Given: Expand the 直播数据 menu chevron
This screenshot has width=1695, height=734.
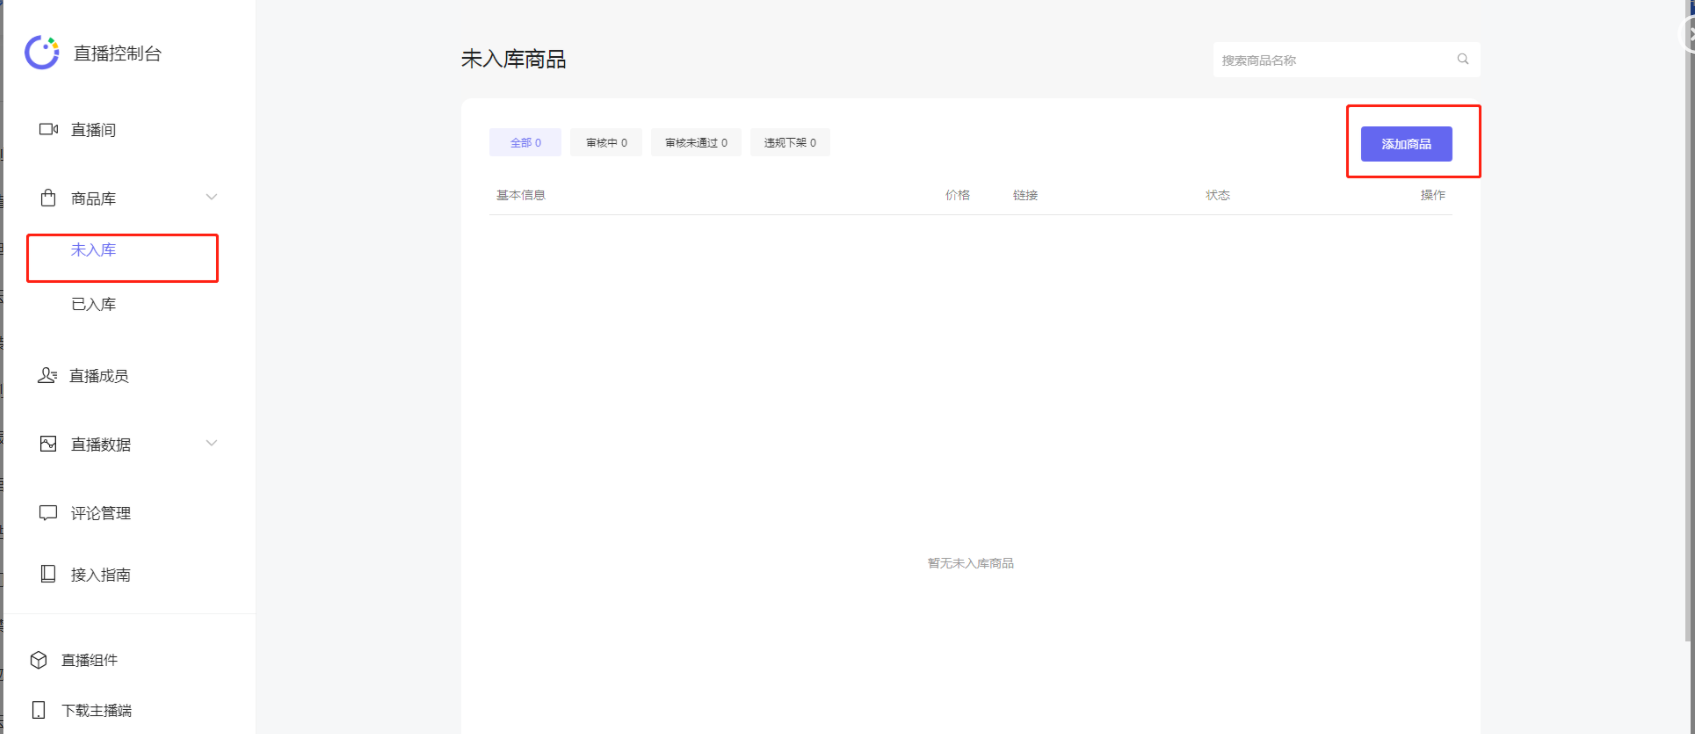Looking at the screenshot, I should click(x=211, y=443).
